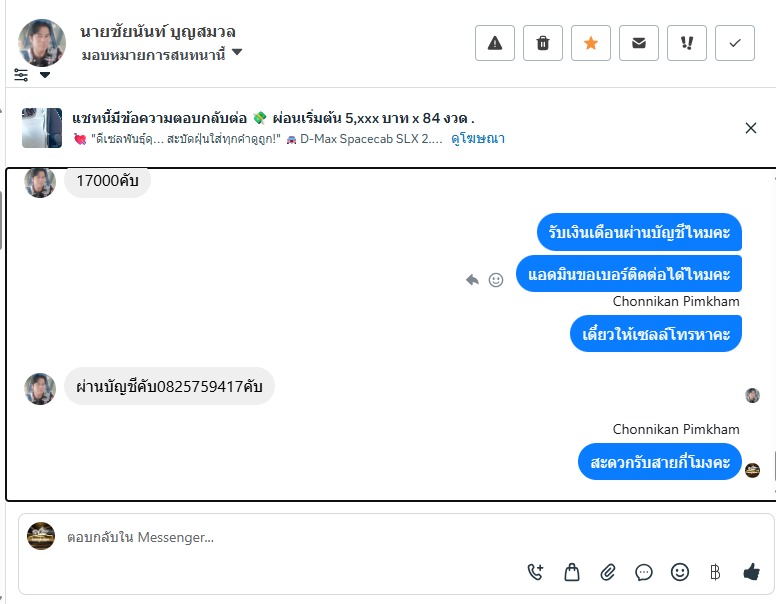Viewport: 776px width, 604px height.
Task: Click the ad thumbnail image
Action: 42,128
